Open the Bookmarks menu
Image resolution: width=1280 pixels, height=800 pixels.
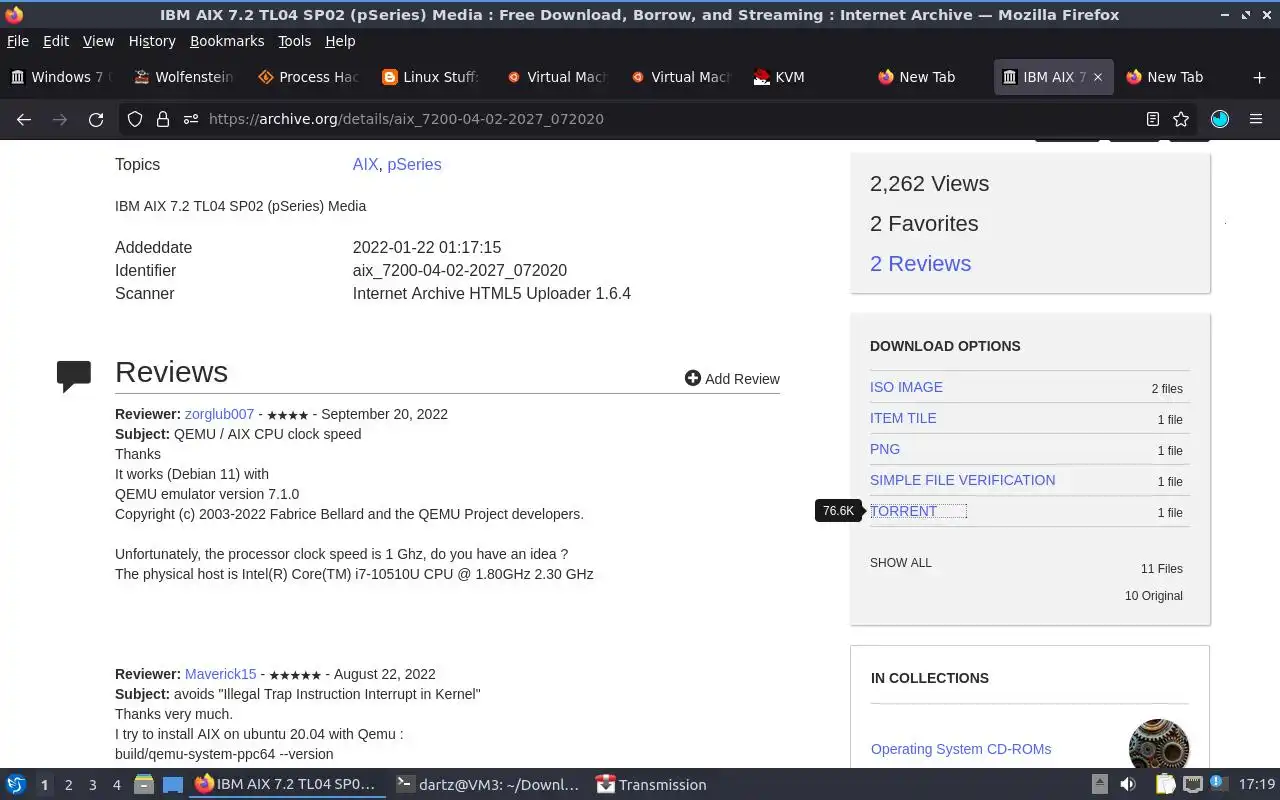click(x=227, y=41)
